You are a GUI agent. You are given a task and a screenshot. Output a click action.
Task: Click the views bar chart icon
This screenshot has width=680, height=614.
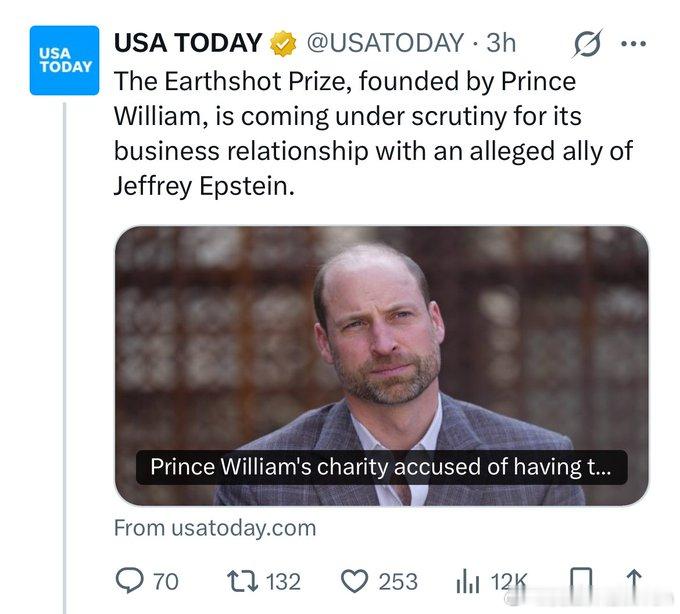[x=468, y=582]
